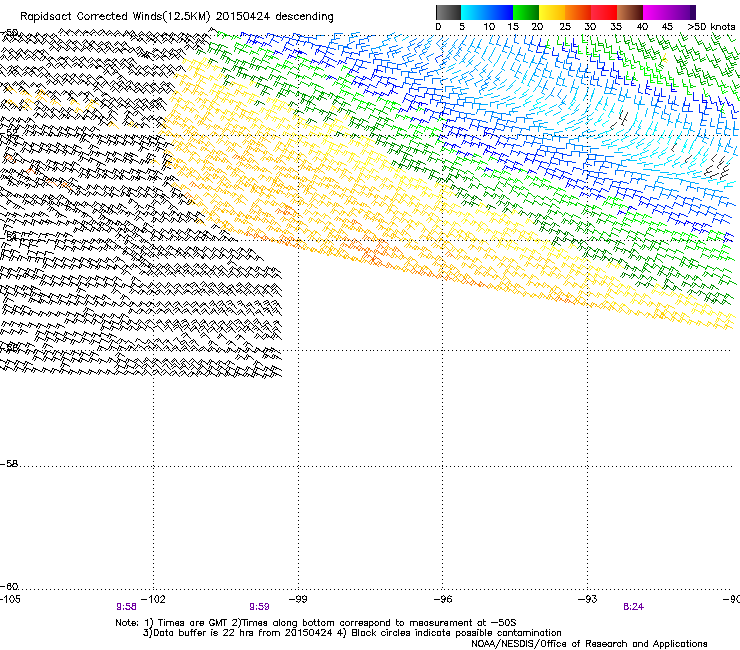Click the 'NOAA/NESDIS/Office of Research and Applications' credit
The width and height of the screenshot is (740, 650).
589,644
